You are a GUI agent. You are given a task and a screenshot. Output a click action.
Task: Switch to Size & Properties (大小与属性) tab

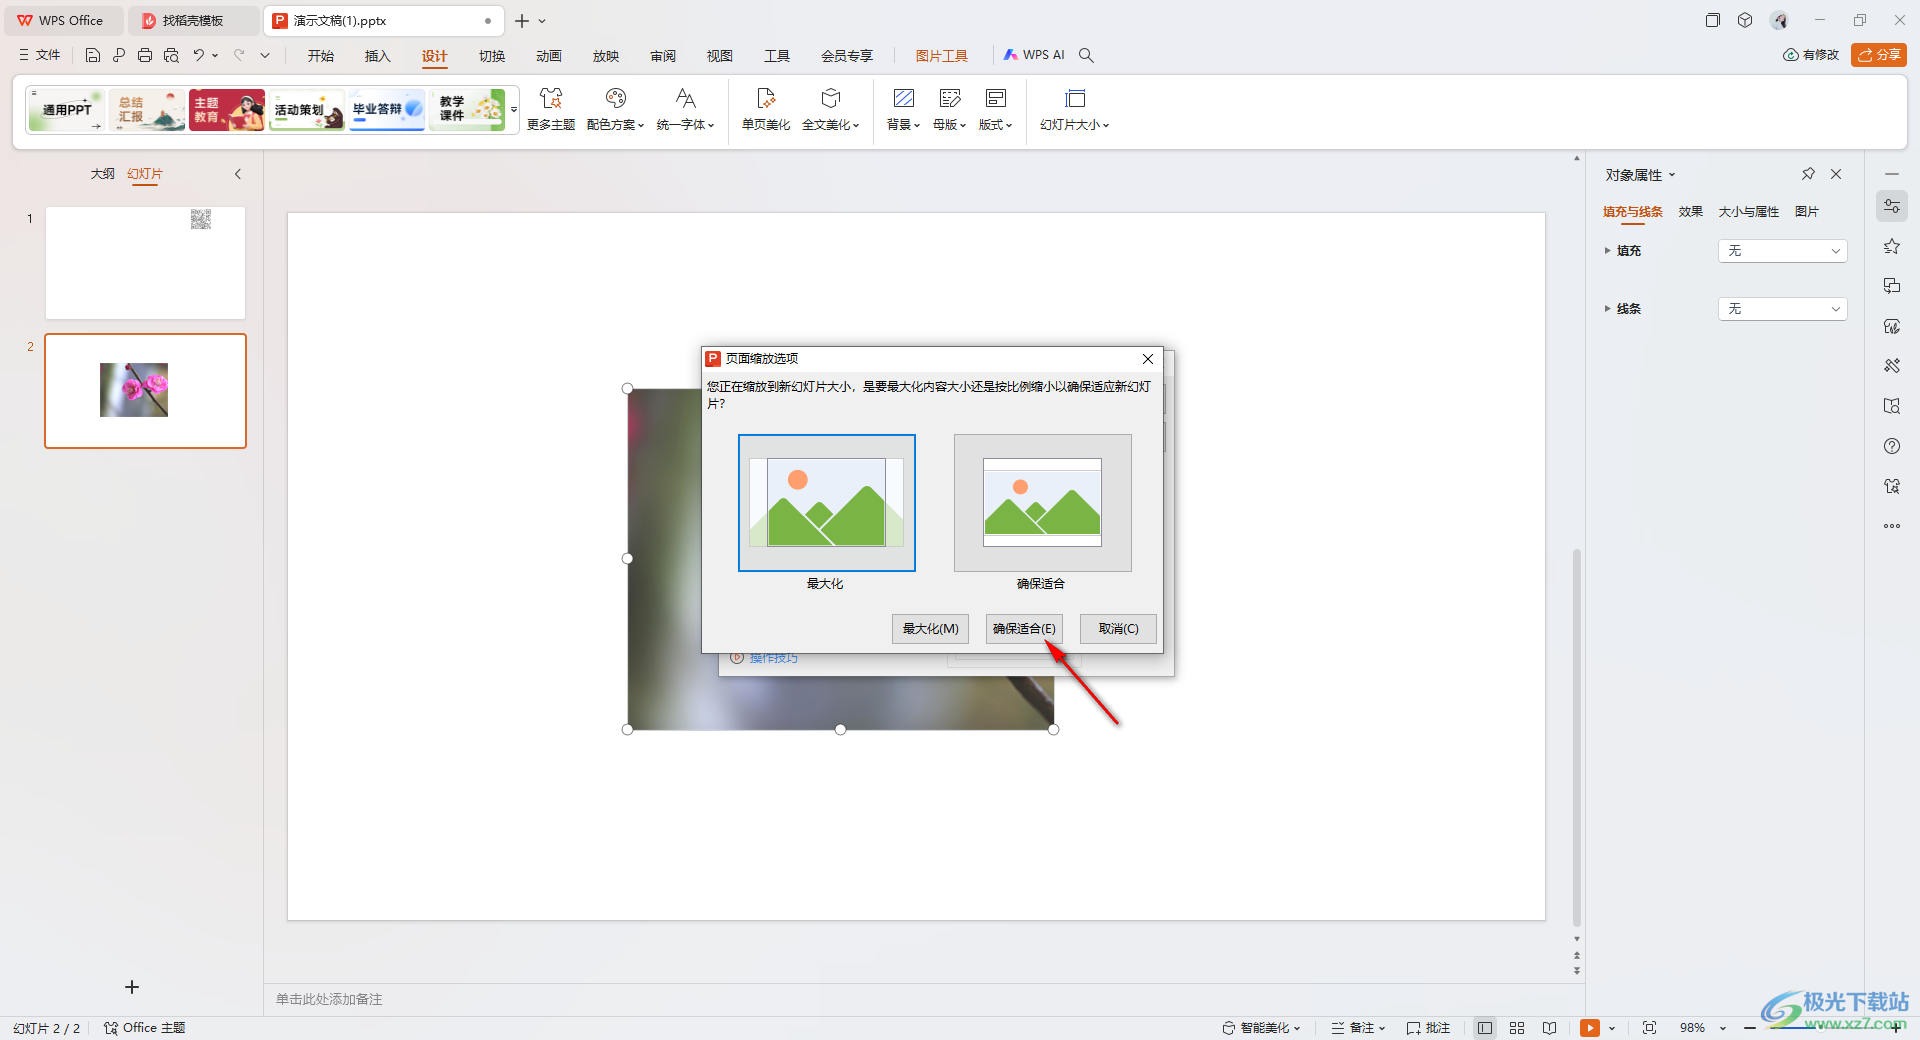1749,212
